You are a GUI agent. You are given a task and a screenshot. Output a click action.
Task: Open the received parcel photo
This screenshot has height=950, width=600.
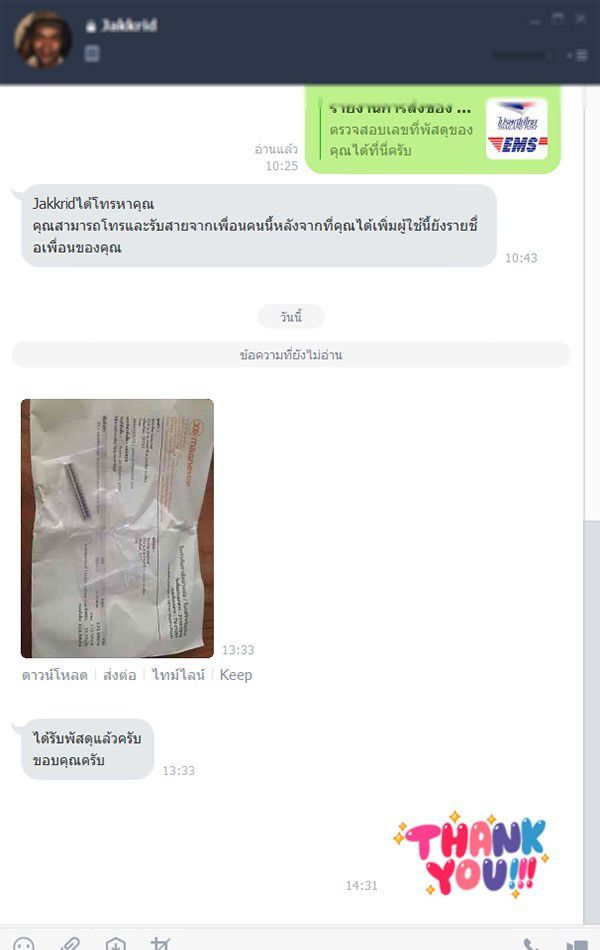tap(117, 528)
